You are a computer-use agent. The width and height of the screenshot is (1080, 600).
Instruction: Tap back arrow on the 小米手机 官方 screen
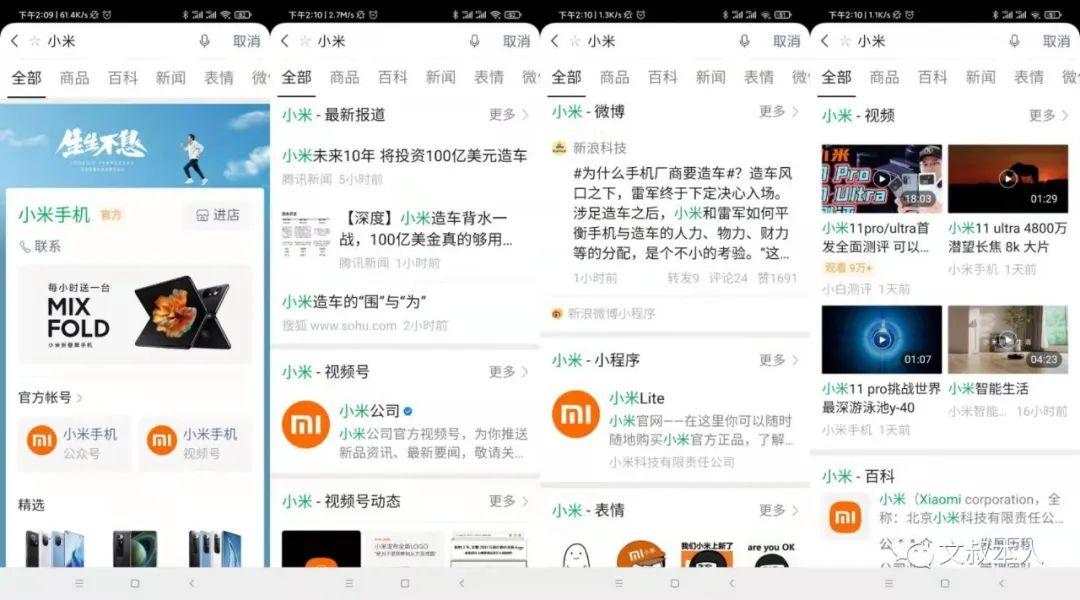(14, 41)
